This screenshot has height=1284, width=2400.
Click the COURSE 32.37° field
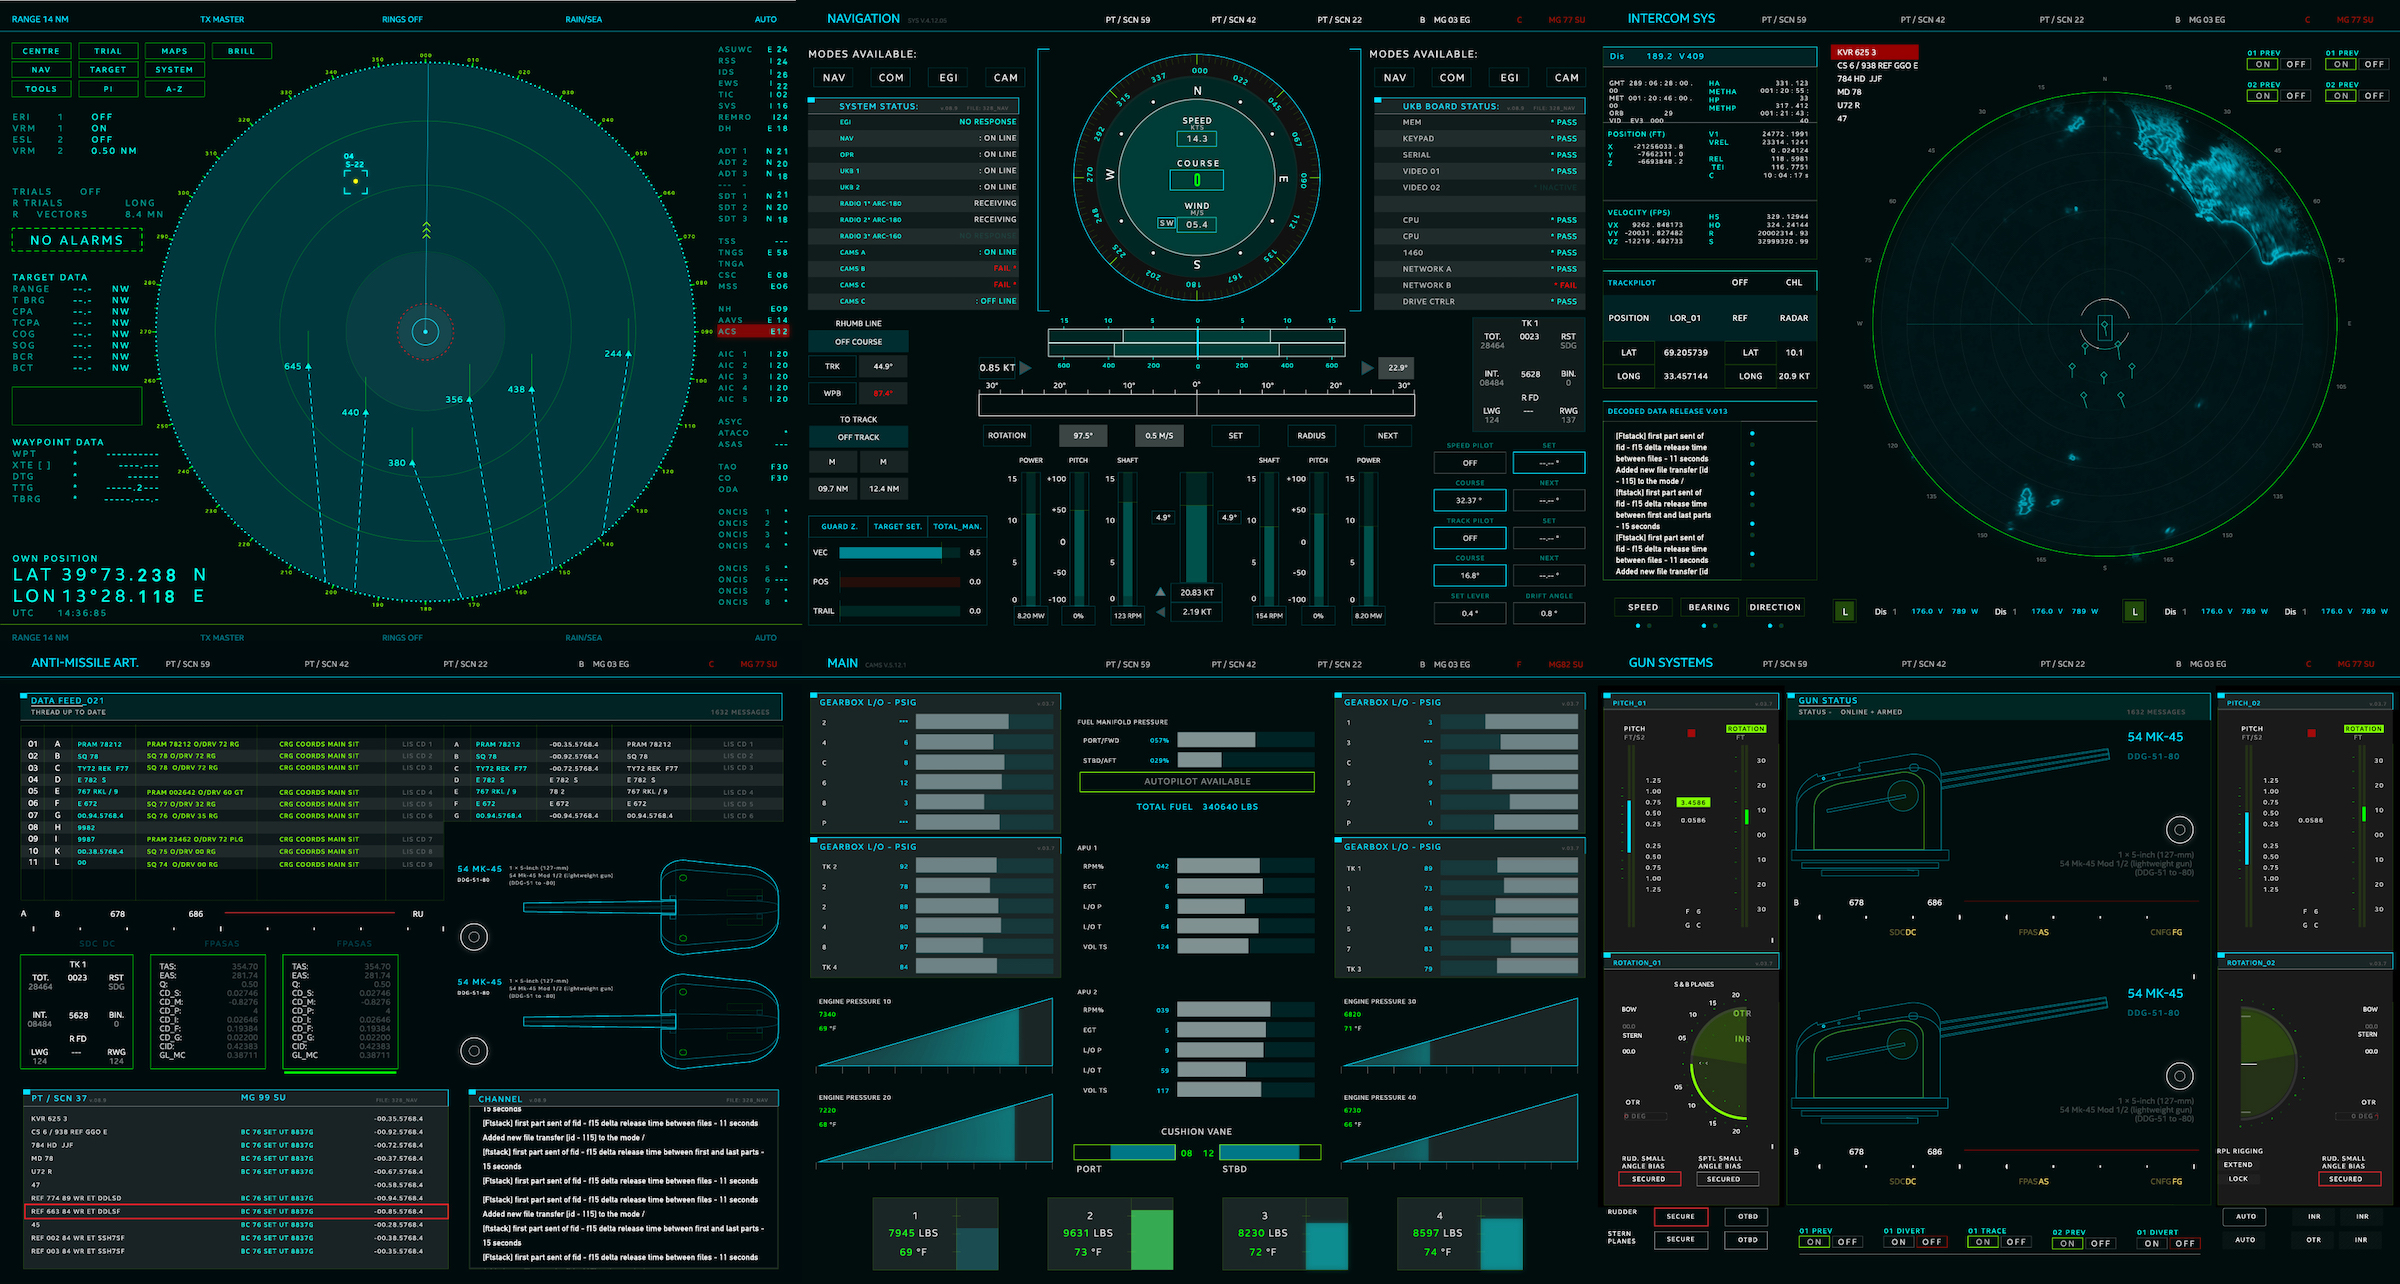click(x=1469, y=500)
